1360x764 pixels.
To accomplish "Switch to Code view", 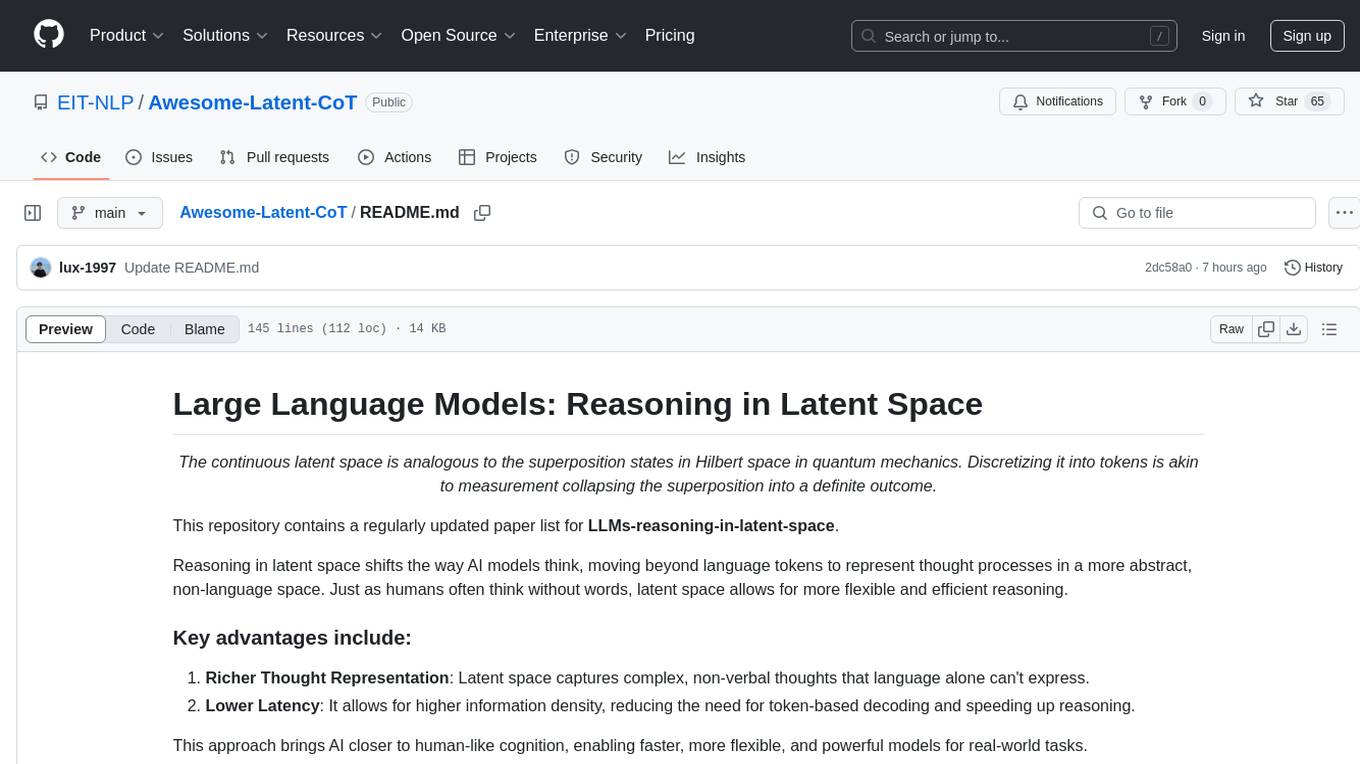I will pos(138,329).
